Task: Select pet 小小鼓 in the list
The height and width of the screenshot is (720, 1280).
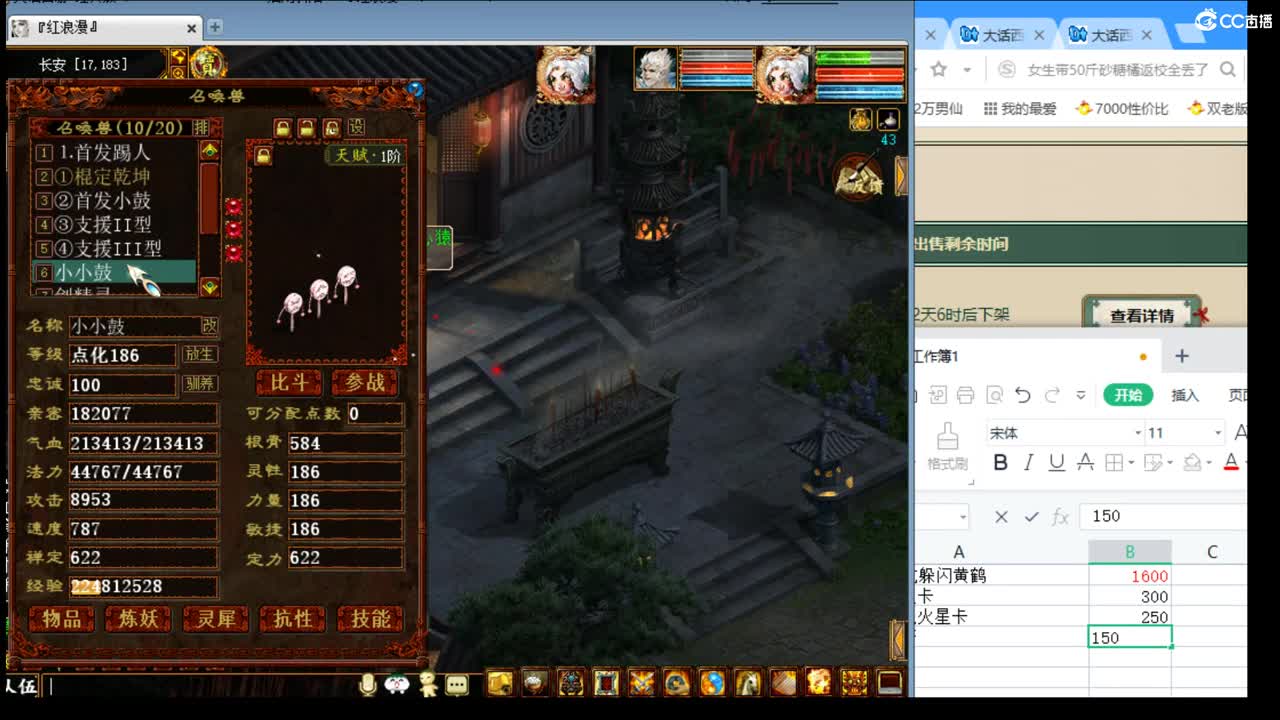Action: click(x=114, y=273)
